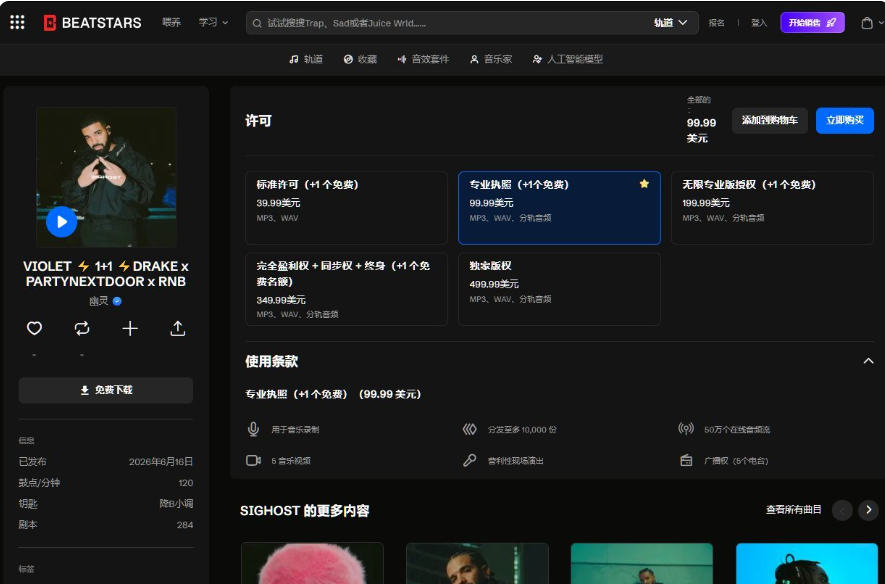Click live performance icon for 营利性现场演出
The width and height of the screenshot is (885, 584).
470,460
